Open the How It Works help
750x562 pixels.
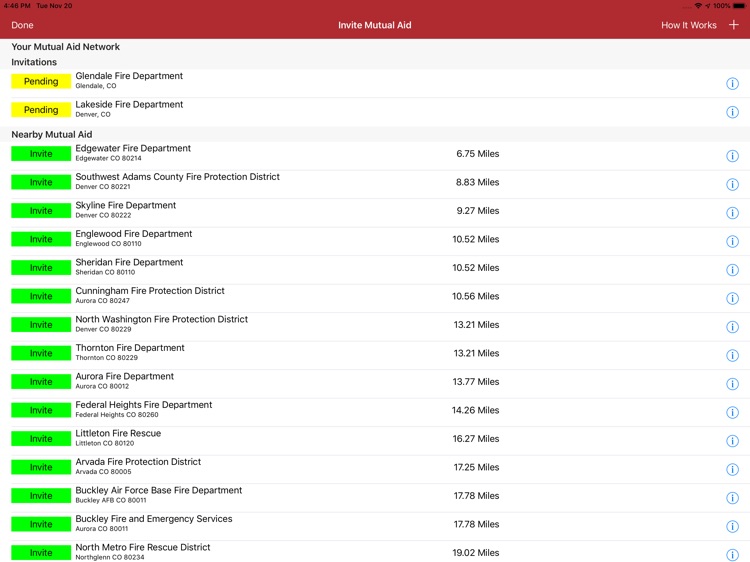click(688, 25)
